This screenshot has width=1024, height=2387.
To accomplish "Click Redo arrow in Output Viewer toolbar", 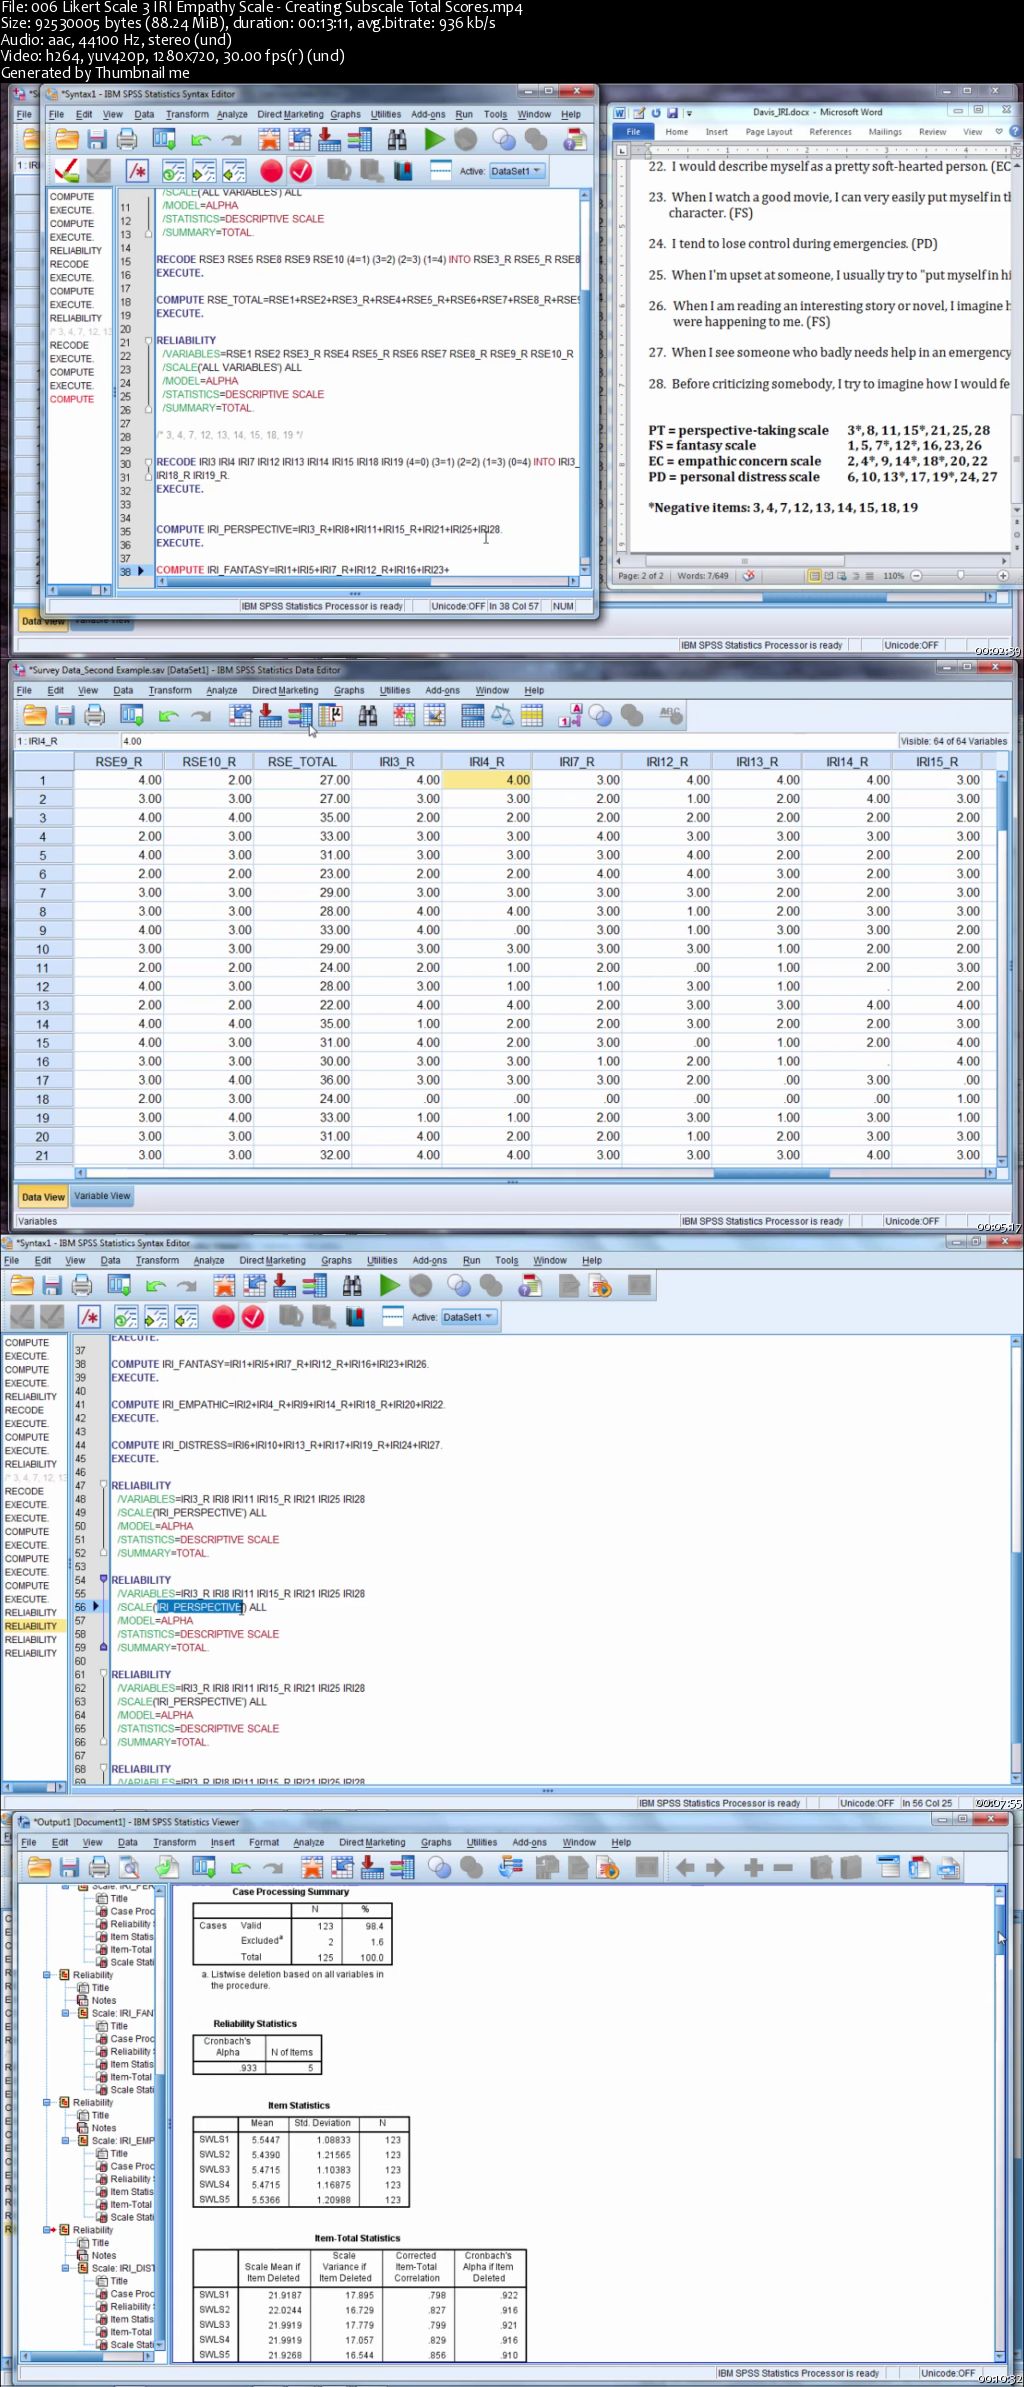I will 272,1867.
